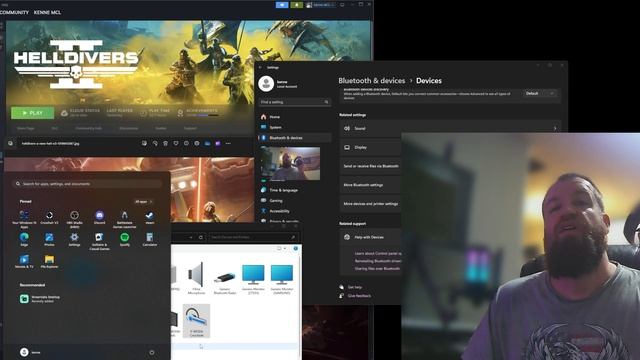640x360 pixels.
Task: Open Bluetooth device discovery Default dropdown
Action: tap(540, 93)
